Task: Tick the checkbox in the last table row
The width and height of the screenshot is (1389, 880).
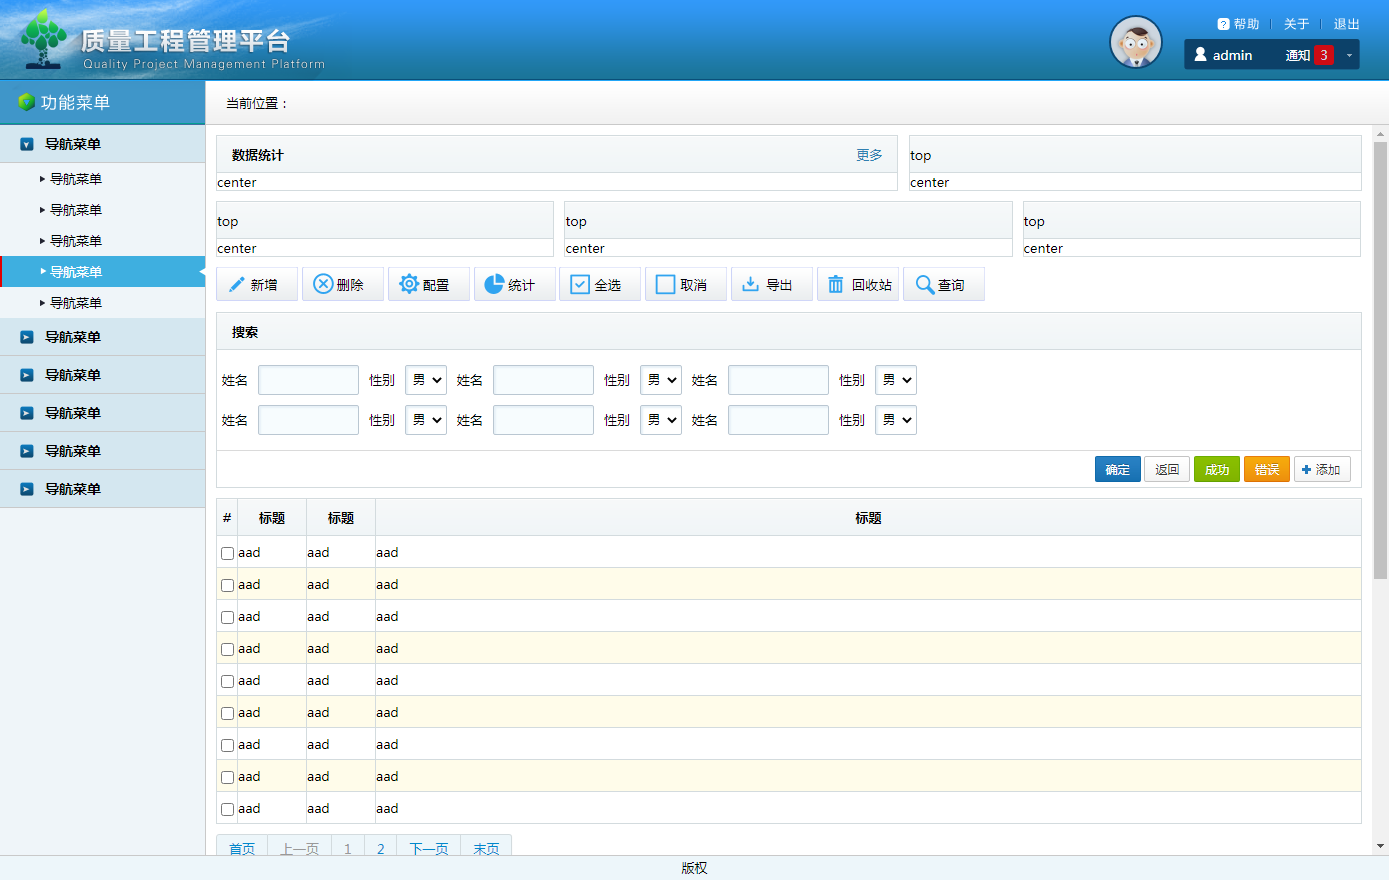Action: pos(227,809)
